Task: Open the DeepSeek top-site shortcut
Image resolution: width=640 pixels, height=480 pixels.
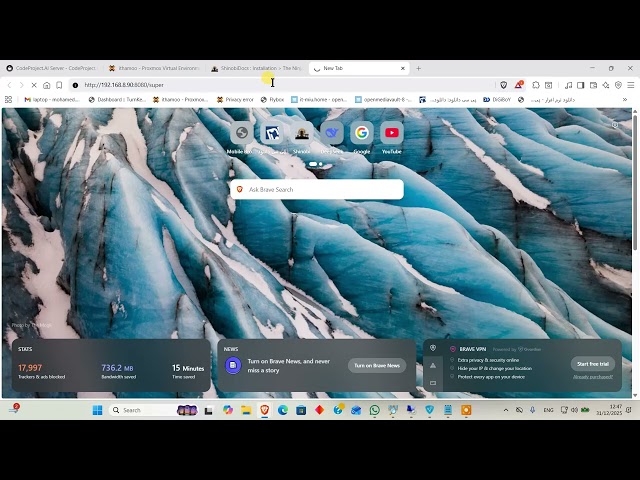Action: pos(331,133)
